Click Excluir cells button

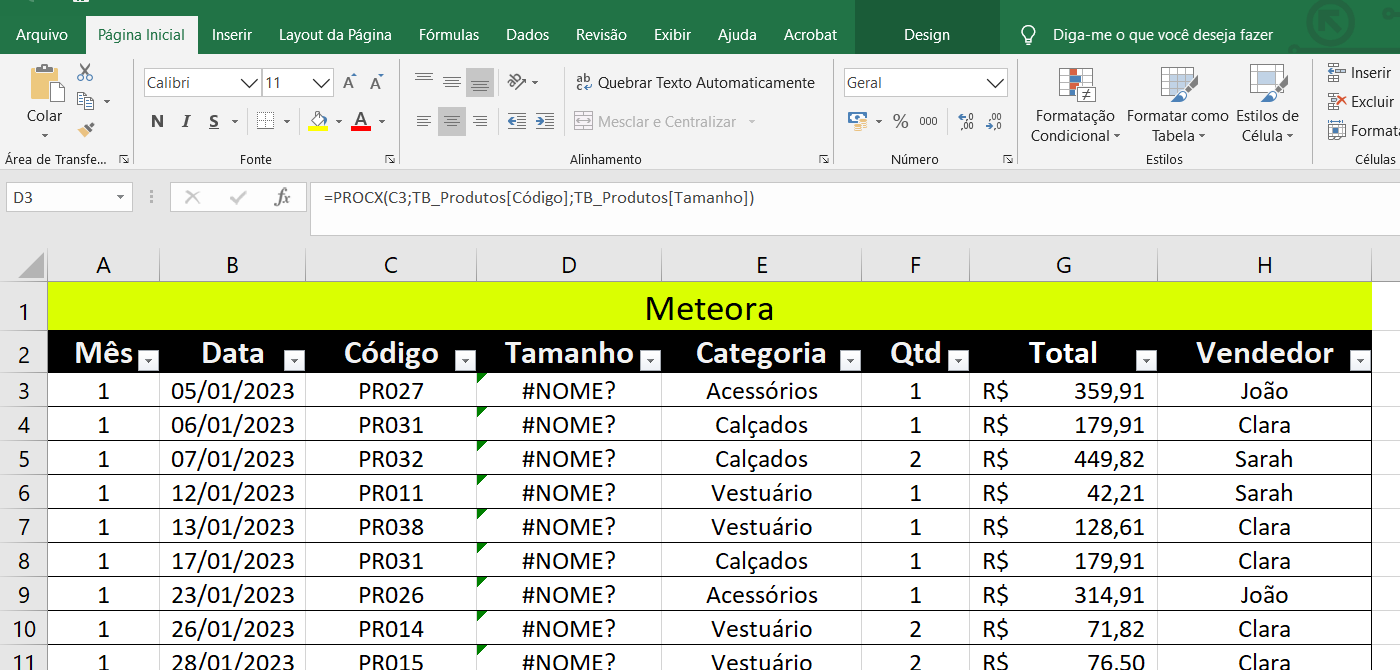pyautogui.click(x=1361, y=102)
